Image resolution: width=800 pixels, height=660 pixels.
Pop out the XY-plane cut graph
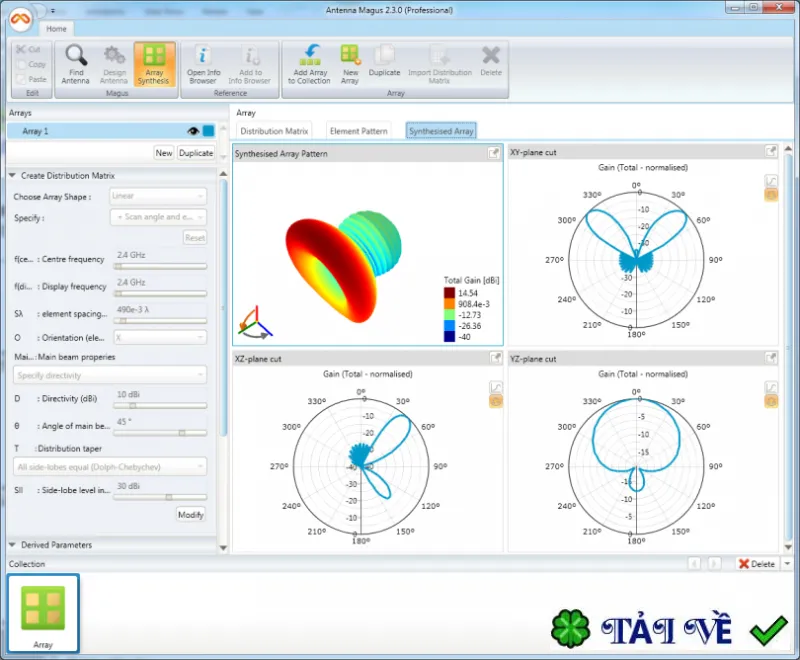771,151
